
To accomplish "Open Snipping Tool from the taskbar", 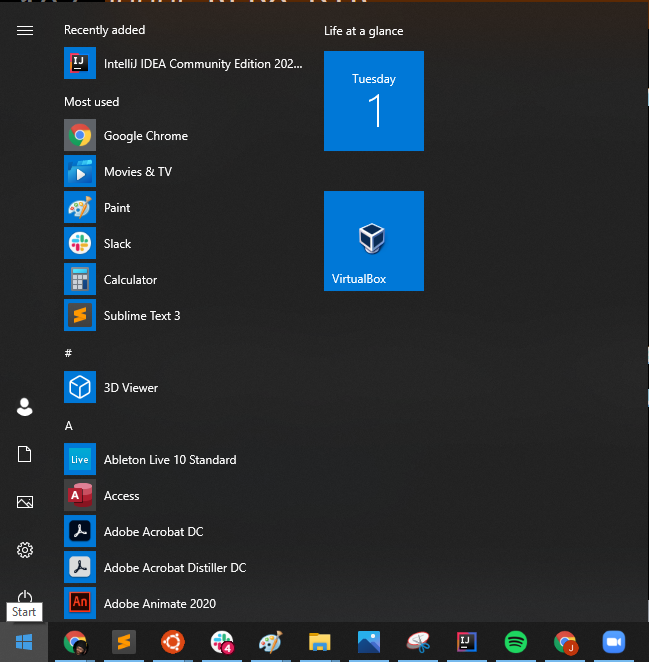I will coord(418,642).
